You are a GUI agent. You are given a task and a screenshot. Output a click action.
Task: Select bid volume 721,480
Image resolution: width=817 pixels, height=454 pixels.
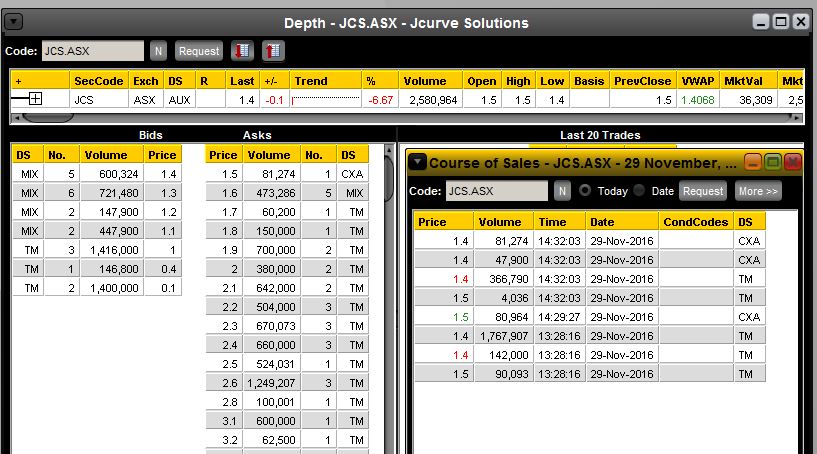click(x=119, y=193)
